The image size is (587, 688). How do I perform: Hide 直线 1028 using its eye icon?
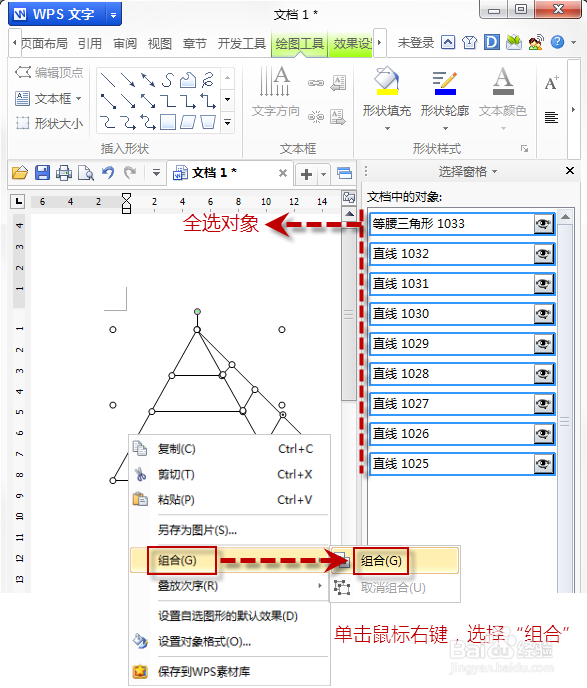pyautogui.click(x=543, y=374)
